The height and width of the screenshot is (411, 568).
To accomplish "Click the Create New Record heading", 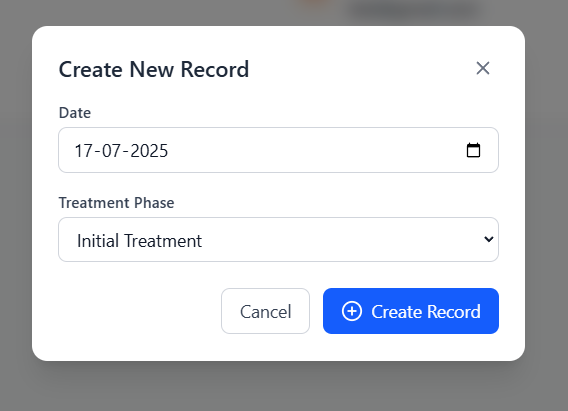I will (154, 69).
